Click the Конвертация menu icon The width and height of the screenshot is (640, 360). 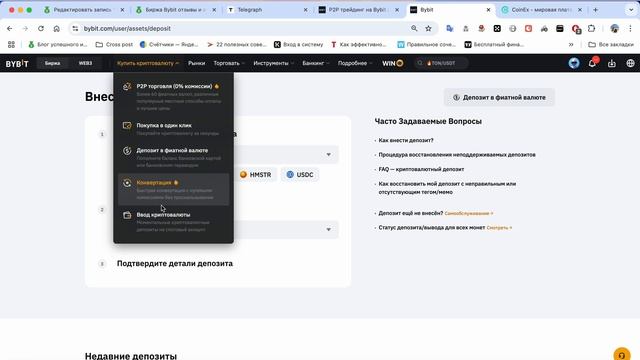point(127,183)
